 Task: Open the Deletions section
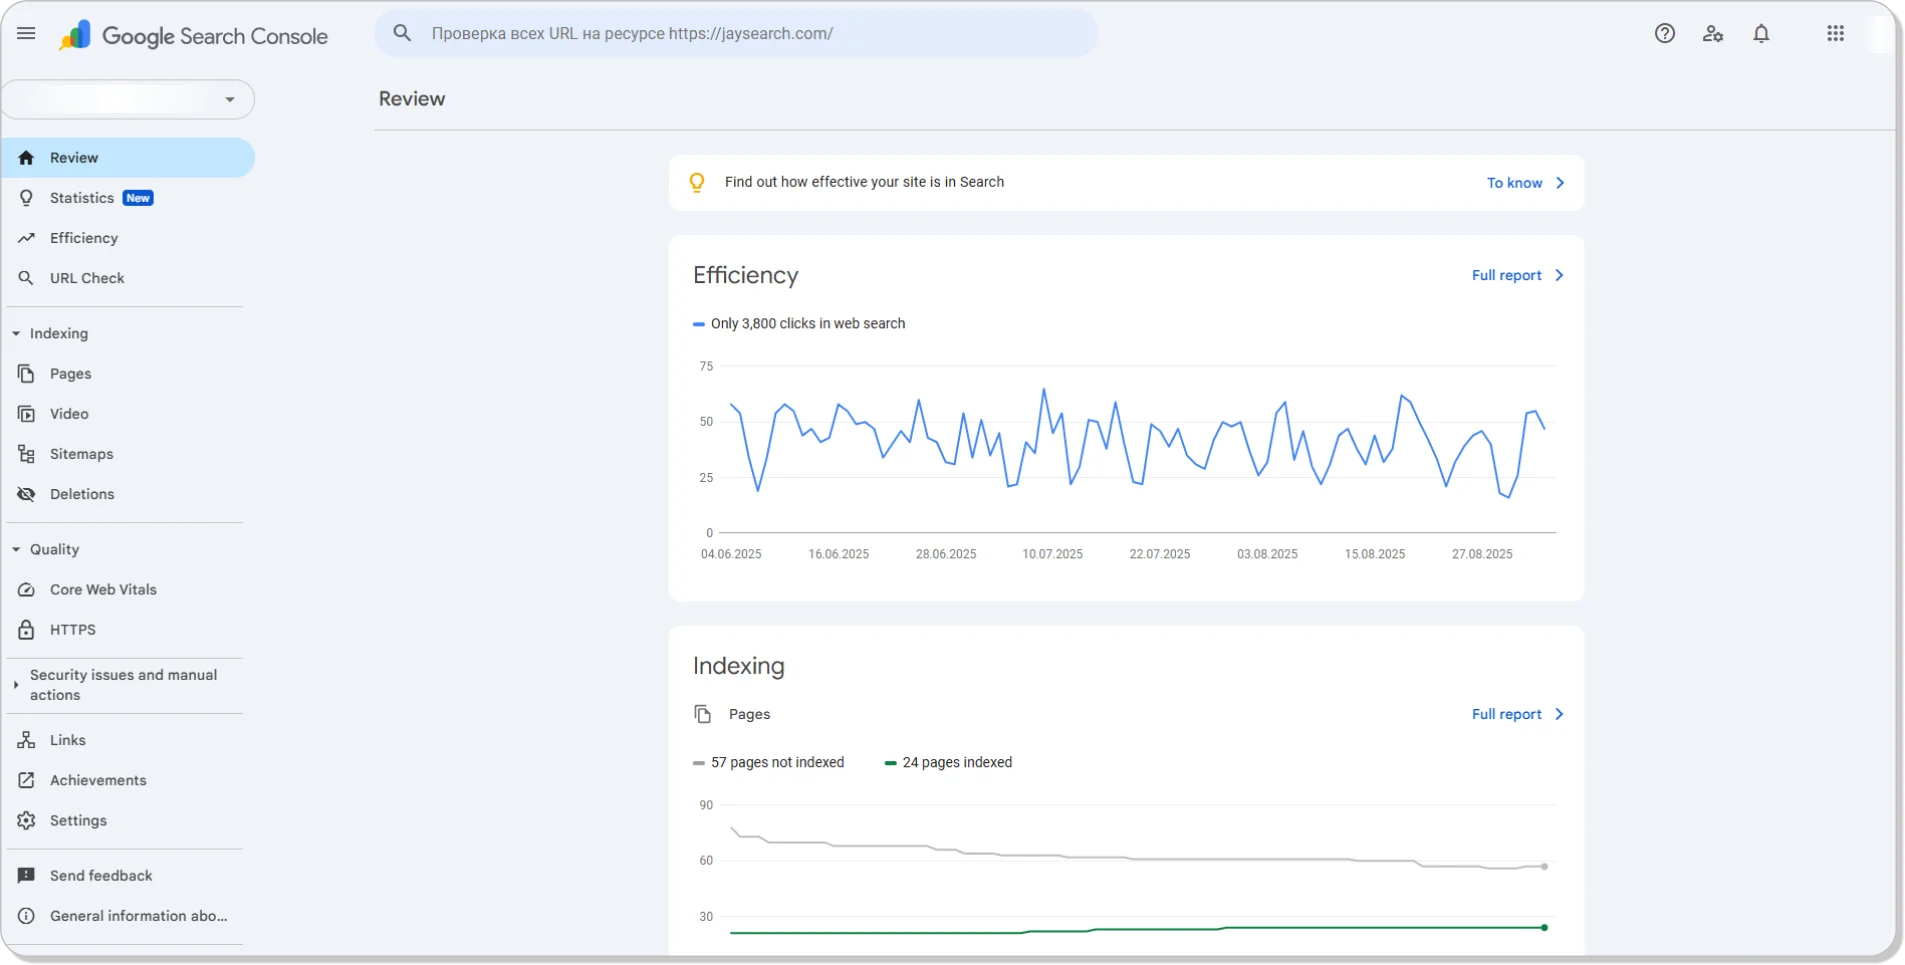pyautogui.click(x=81, y=493)
